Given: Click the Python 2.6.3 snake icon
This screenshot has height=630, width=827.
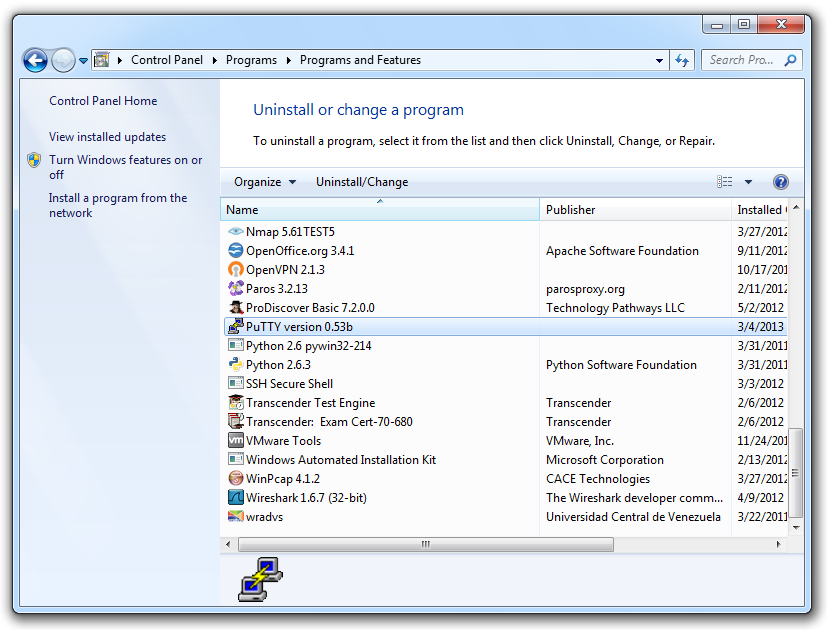Looking at the screenshot, I should pos(235,364).
